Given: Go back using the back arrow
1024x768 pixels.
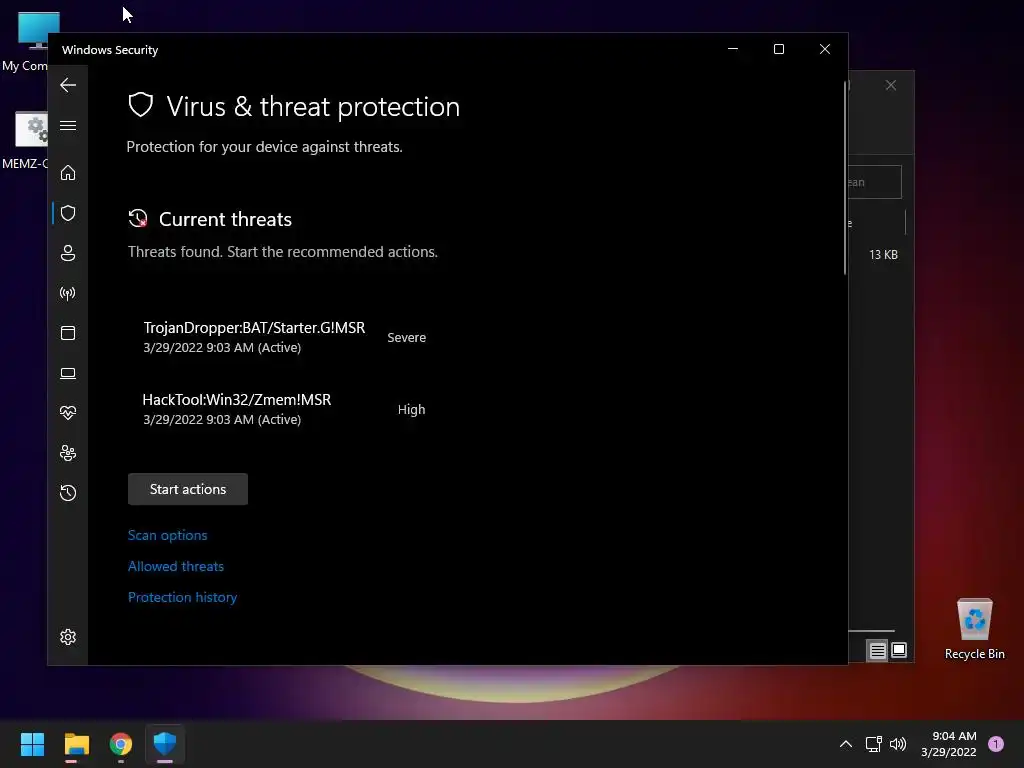Looking at the screenshot, I should click(68, 85).
